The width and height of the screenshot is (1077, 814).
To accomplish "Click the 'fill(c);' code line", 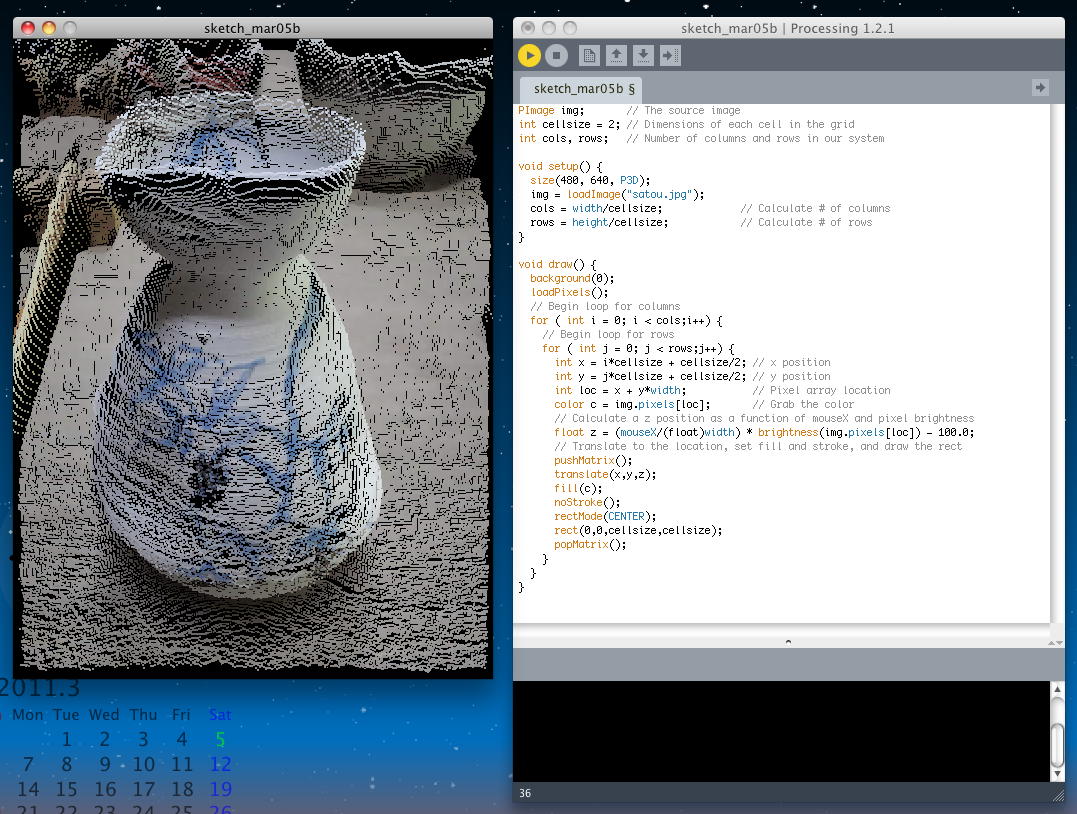I will pos(578,488).
